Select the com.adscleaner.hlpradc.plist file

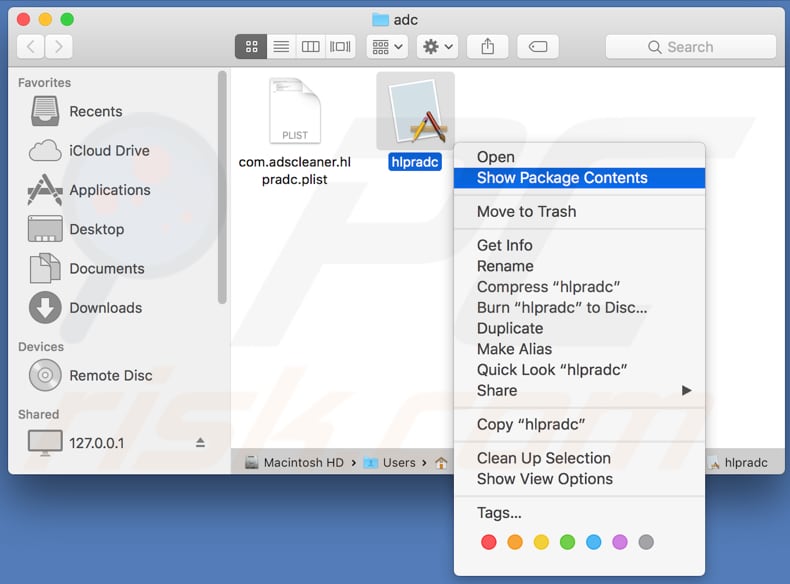pyautogui.click(x=295, y=130)
